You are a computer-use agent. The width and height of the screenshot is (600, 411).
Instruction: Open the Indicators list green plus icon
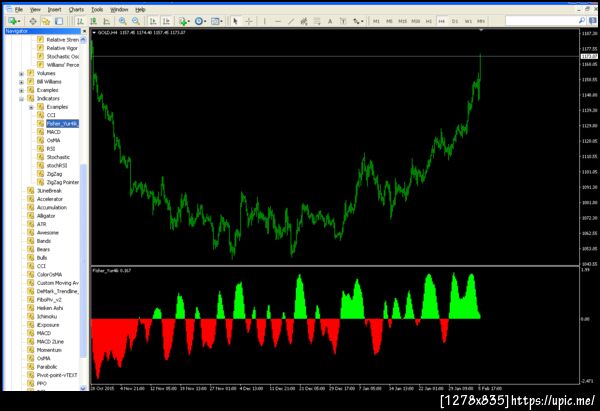click(183, 21)
